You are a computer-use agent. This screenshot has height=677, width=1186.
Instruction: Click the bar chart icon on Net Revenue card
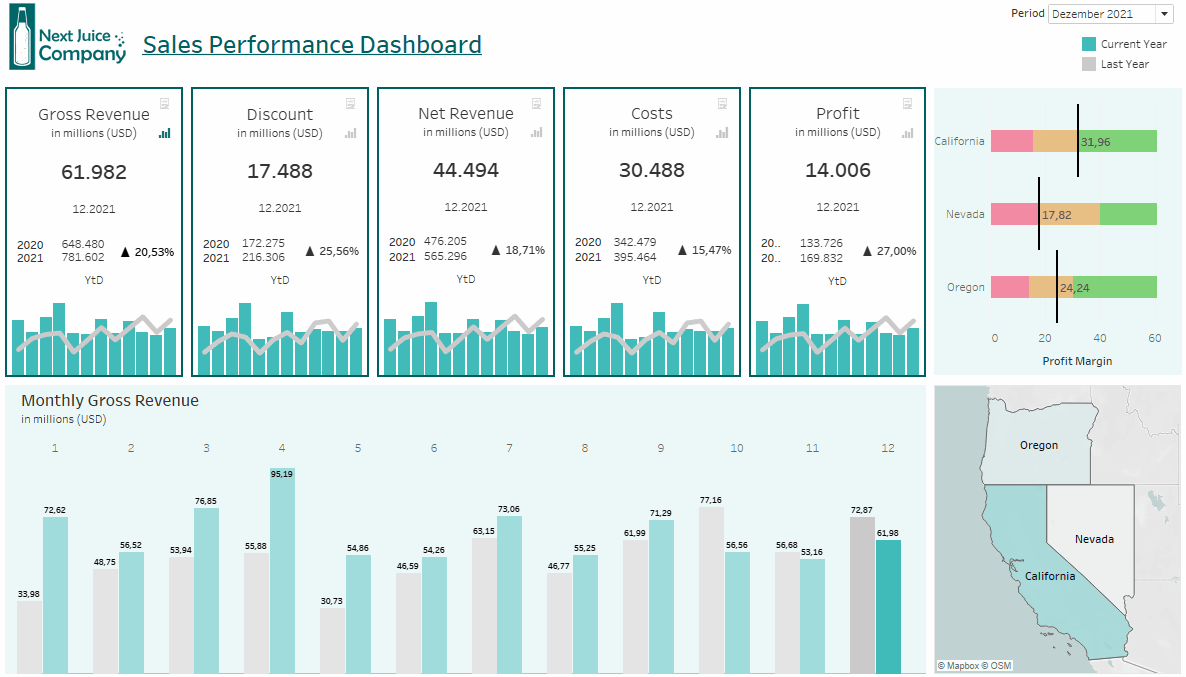[537, 132]
